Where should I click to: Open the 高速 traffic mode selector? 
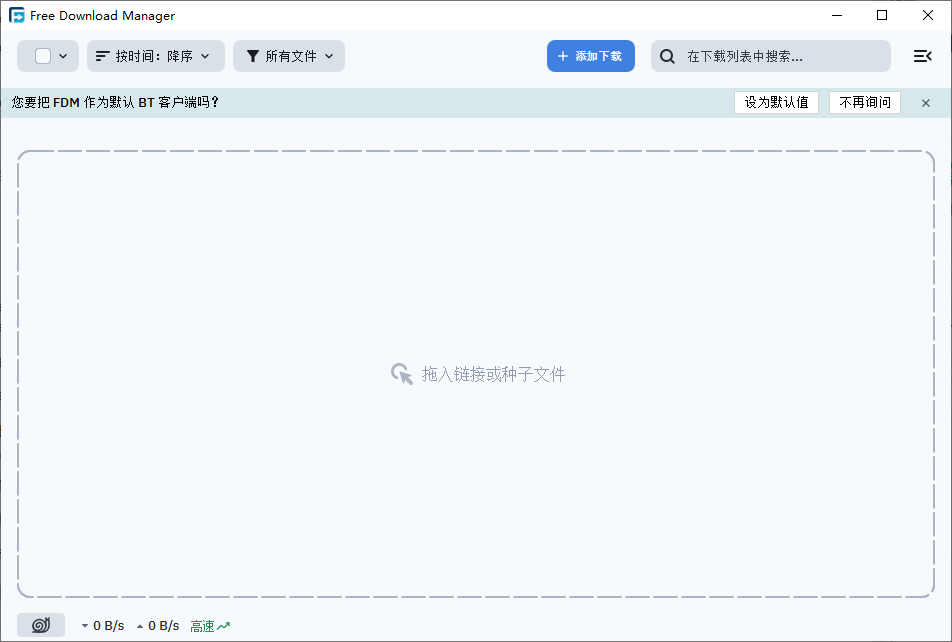click(210, 626)
